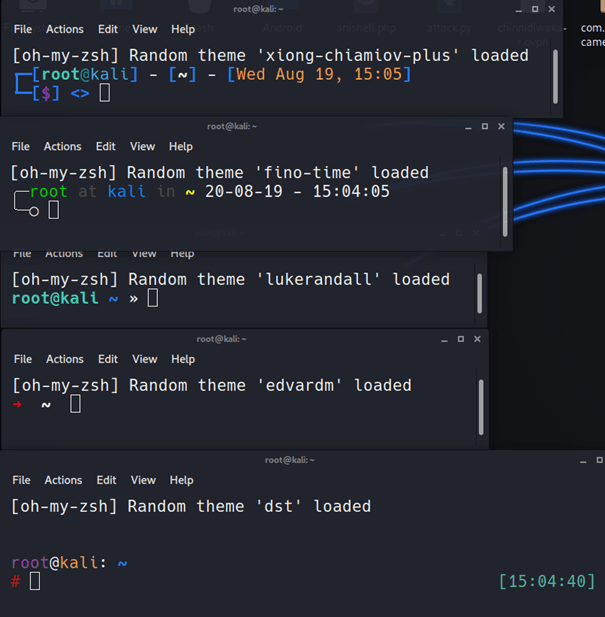Open Edit menu in xiong-chiamiov-plus terminal
Image resolution: width=605 pixels, height=617 pixels.
[x=108, y=29]
